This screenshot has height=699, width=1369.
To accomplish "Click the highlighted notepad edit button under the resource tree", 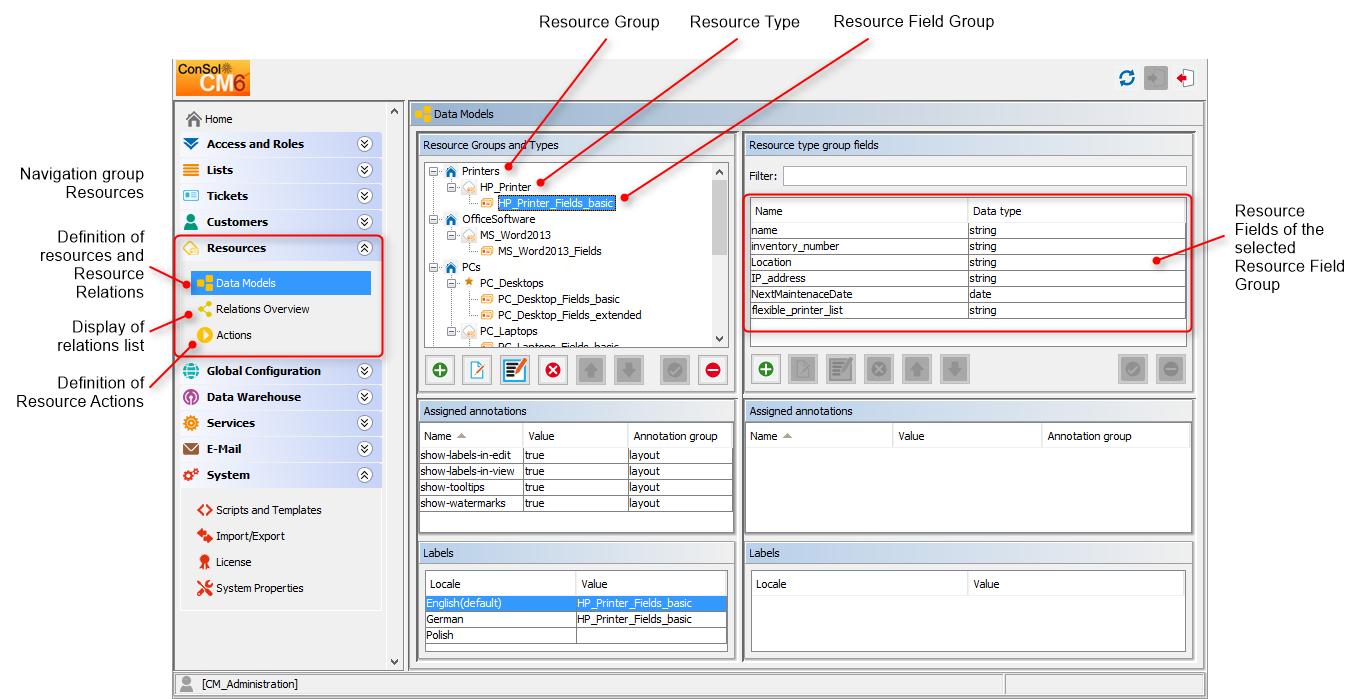I will pyautogui.click(x=515, y=370).
